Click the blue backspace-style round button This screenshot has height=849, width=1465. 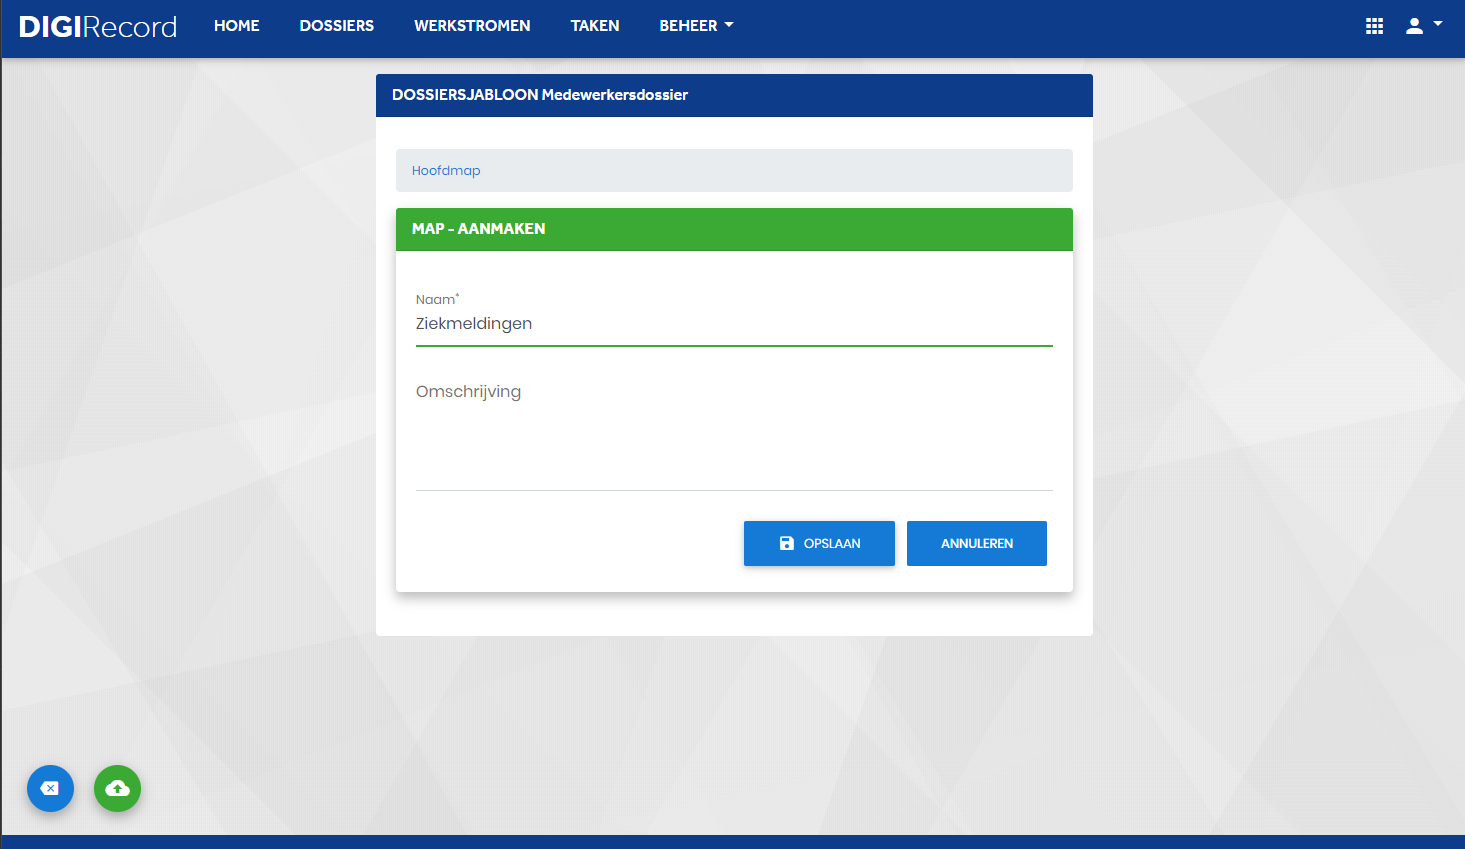(50, 788)
